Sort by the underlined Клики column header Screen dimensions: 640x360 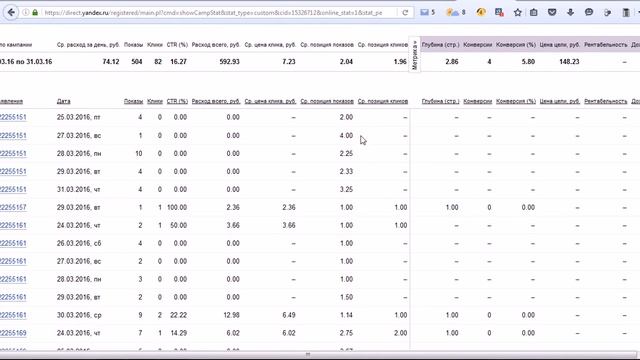155,101
